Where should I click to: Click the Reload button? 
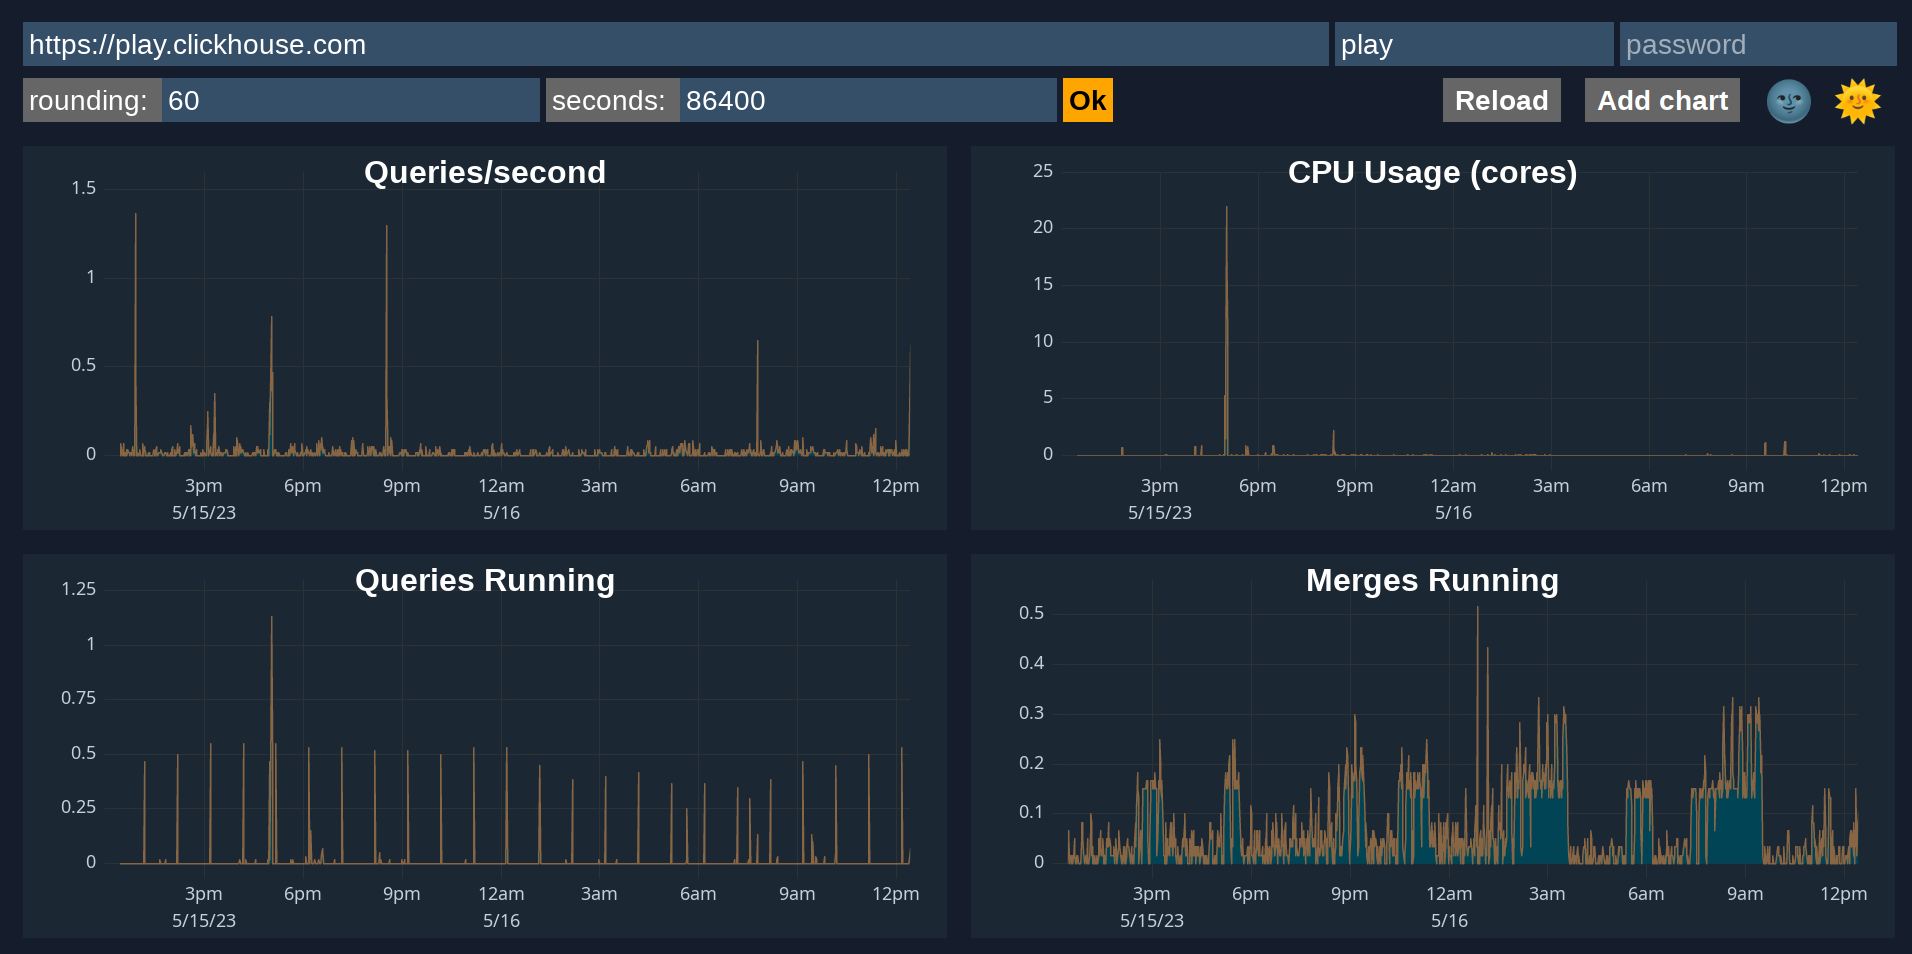[x=1501, y=101]
